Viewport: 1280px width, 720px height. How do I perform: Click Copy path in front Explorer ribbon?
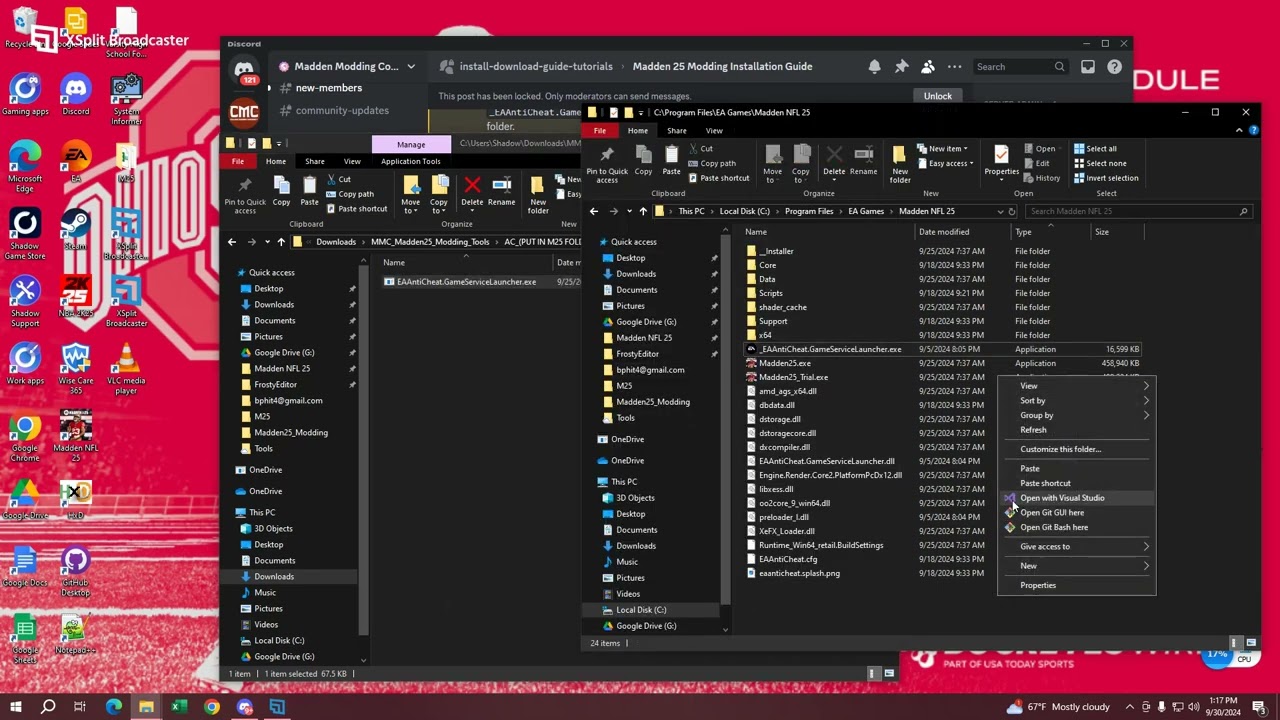pyautogui.click(x=711, y=163)
